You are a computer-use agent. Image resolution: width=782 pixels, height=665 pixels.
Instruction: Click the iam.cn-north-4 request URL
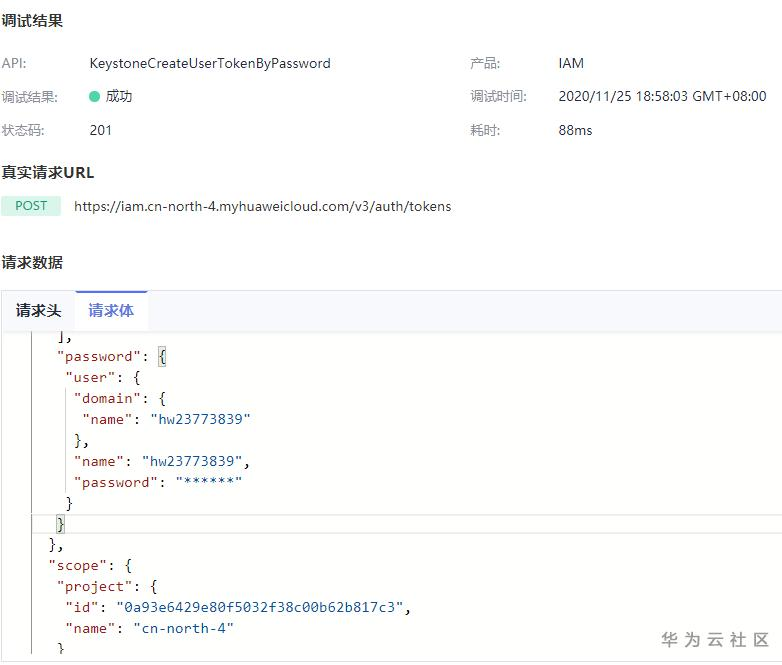(262, 207)
